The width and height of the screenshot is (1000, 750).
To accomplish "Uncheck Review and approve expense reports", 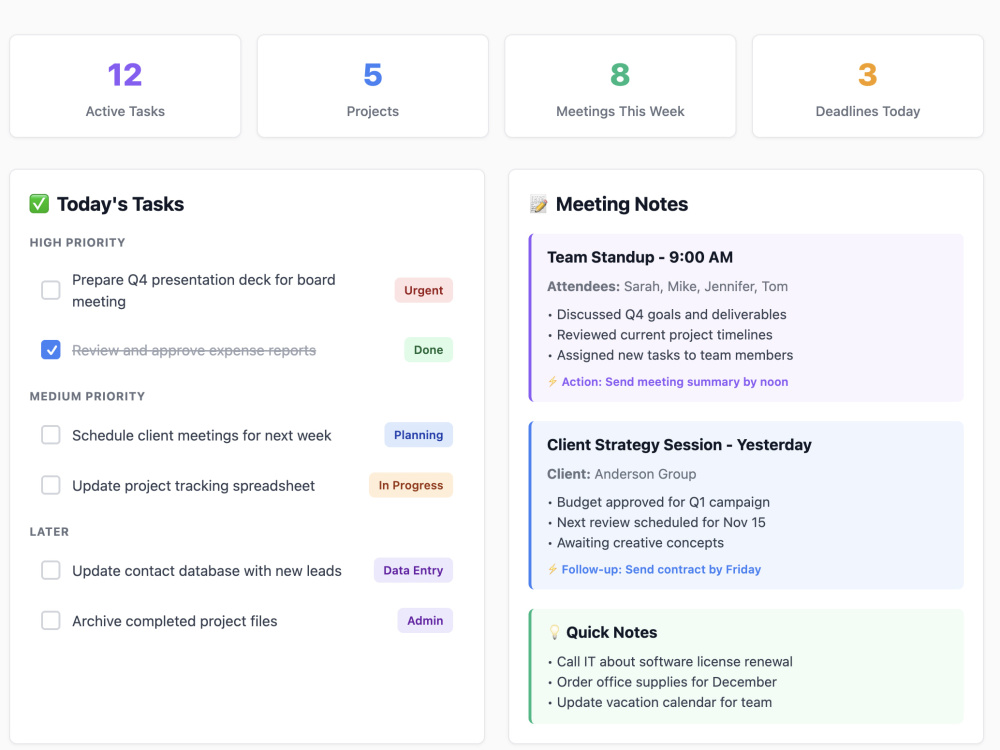I will tap(51, 349).
